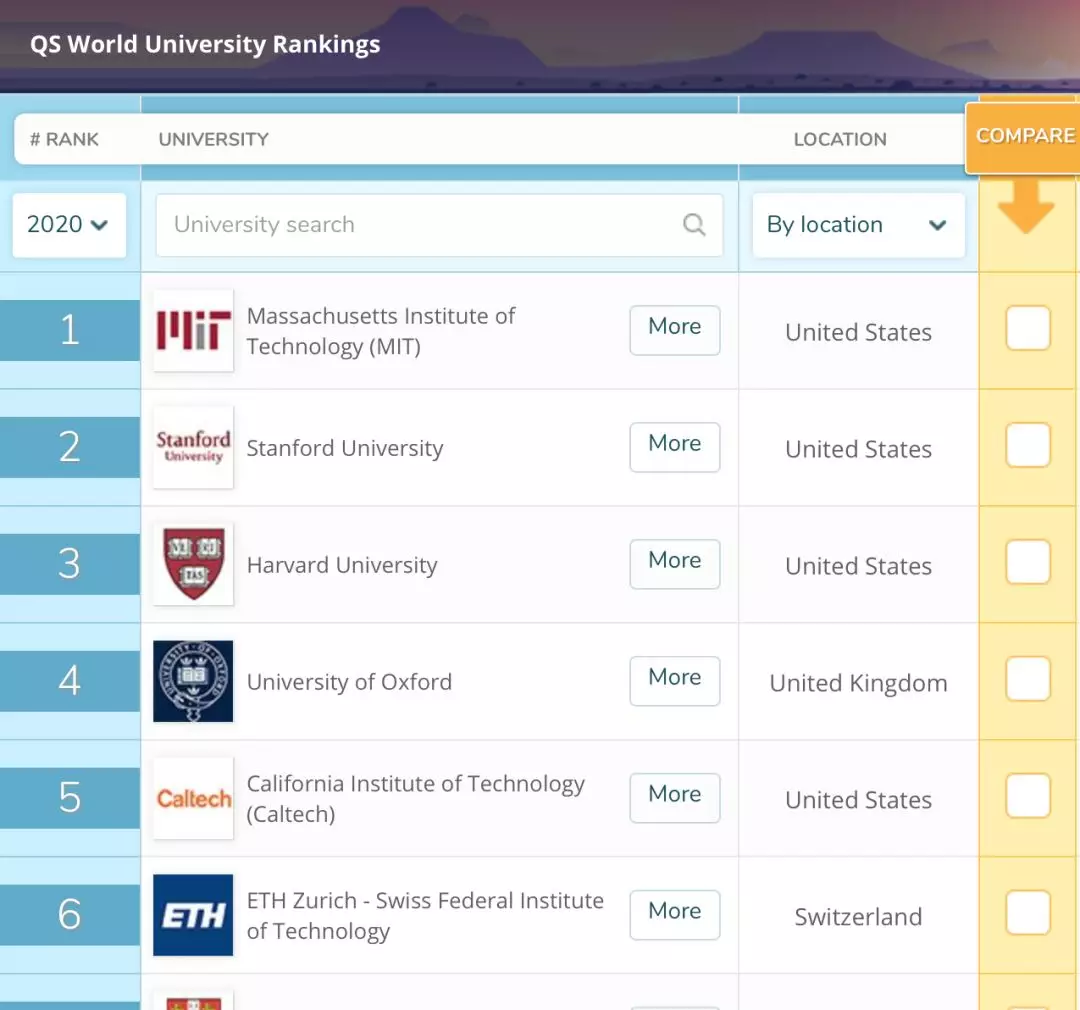The image size is (1080, 1010).
Task: Check the compare box for MIT
Action: pos(1028,329)
